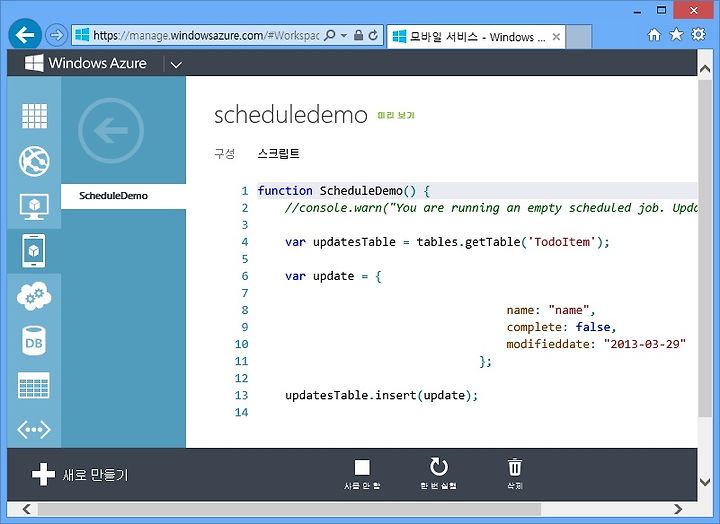Click the 삭제 trash button
This screenshot has width=720, height=524.
515,474
